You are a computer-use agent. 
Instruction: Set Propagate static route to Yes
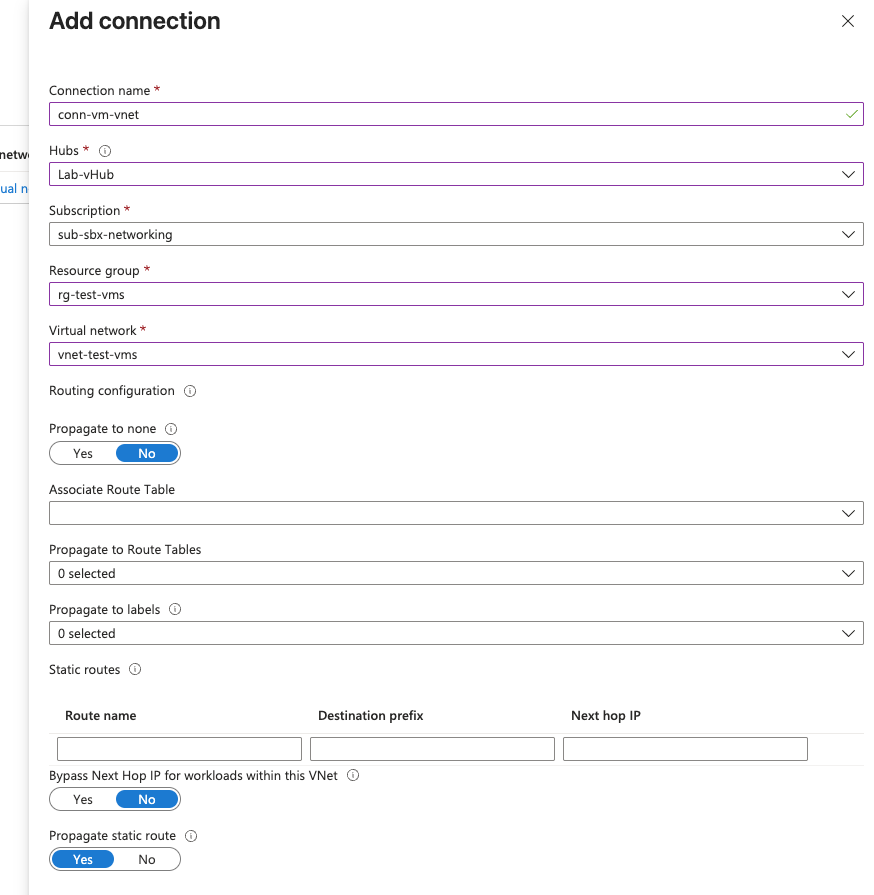coord(83,859)
